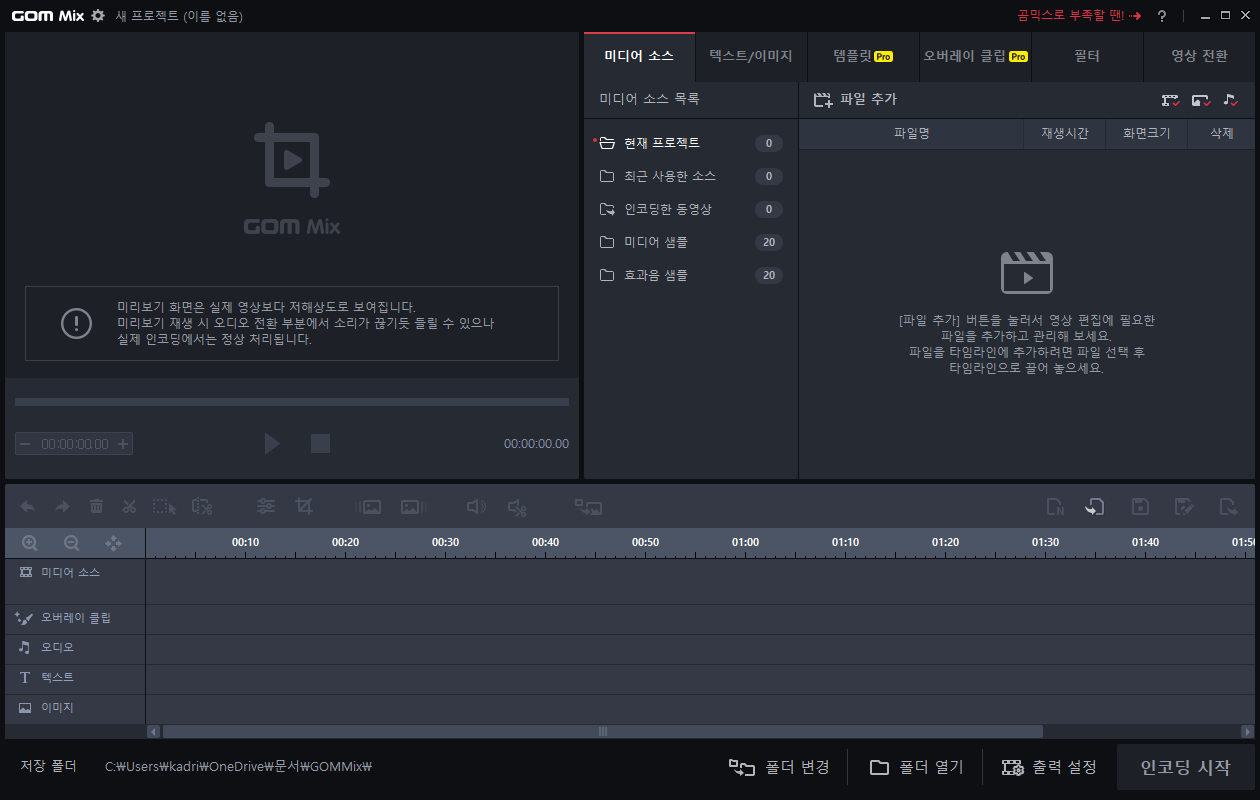Click the timeline scrollbar left arrow
Screen dimensions: 1260x800
(x=153, y=731)
